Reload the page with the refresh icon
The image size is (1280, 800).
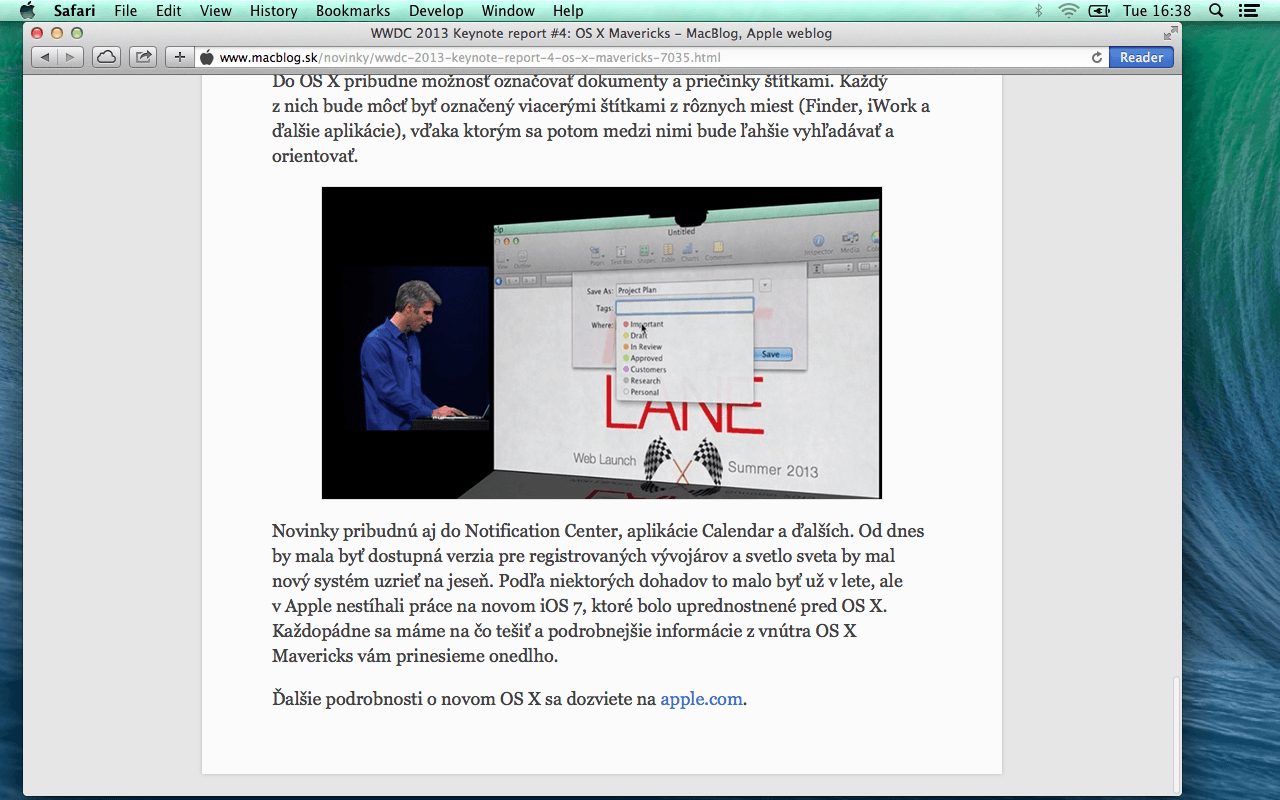pos(1097,58)
